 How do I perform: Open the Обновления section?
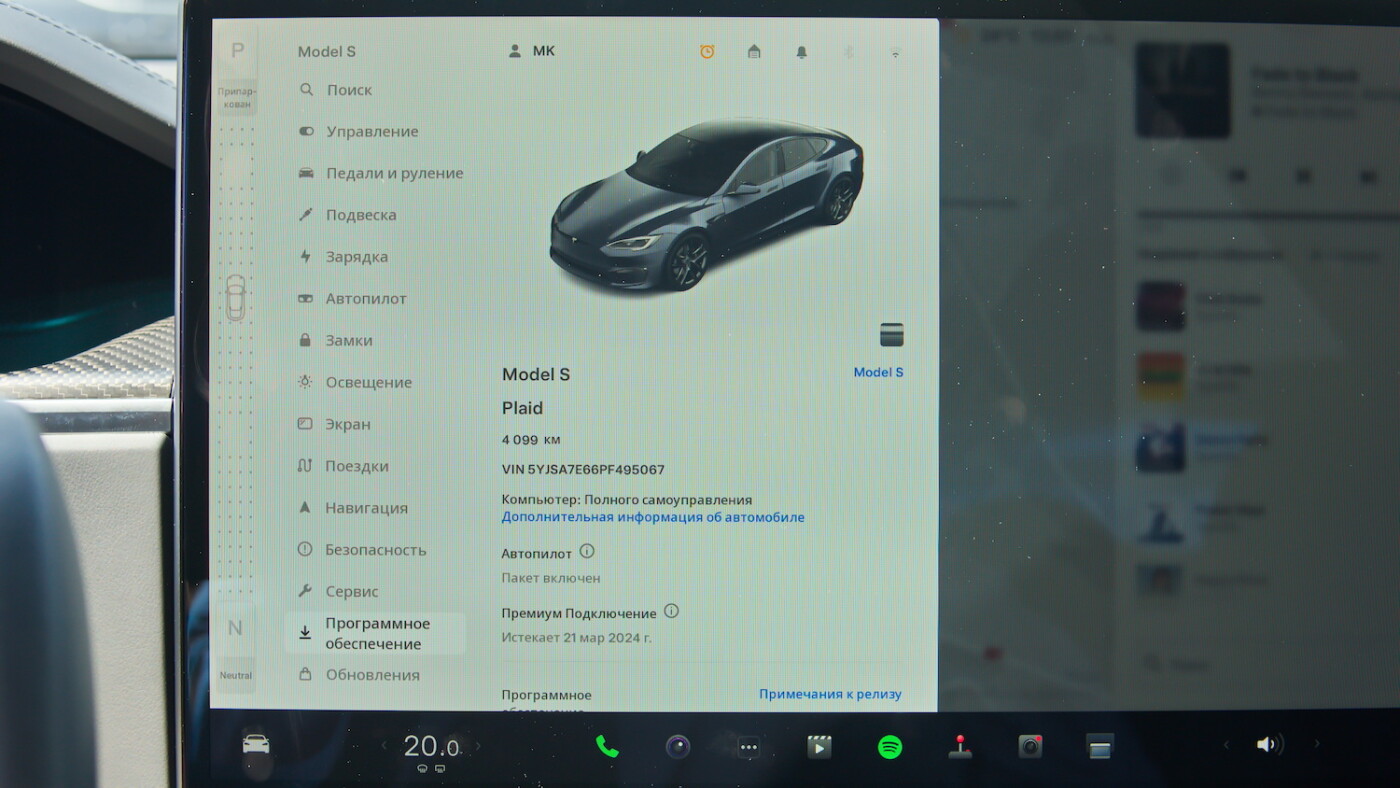click(359, 675)
